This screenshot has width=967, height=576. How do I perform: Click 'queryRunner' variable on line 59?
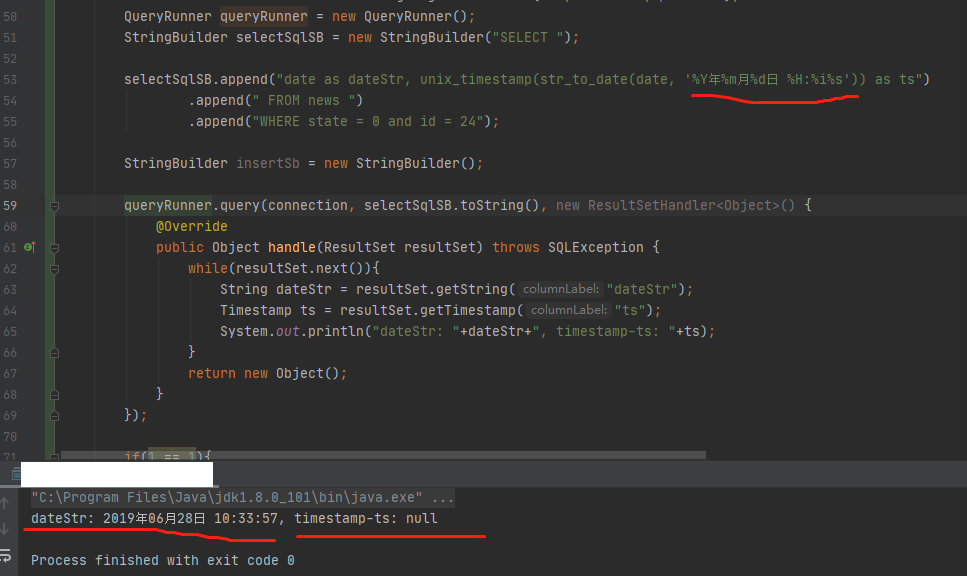[x=168, y=205]
